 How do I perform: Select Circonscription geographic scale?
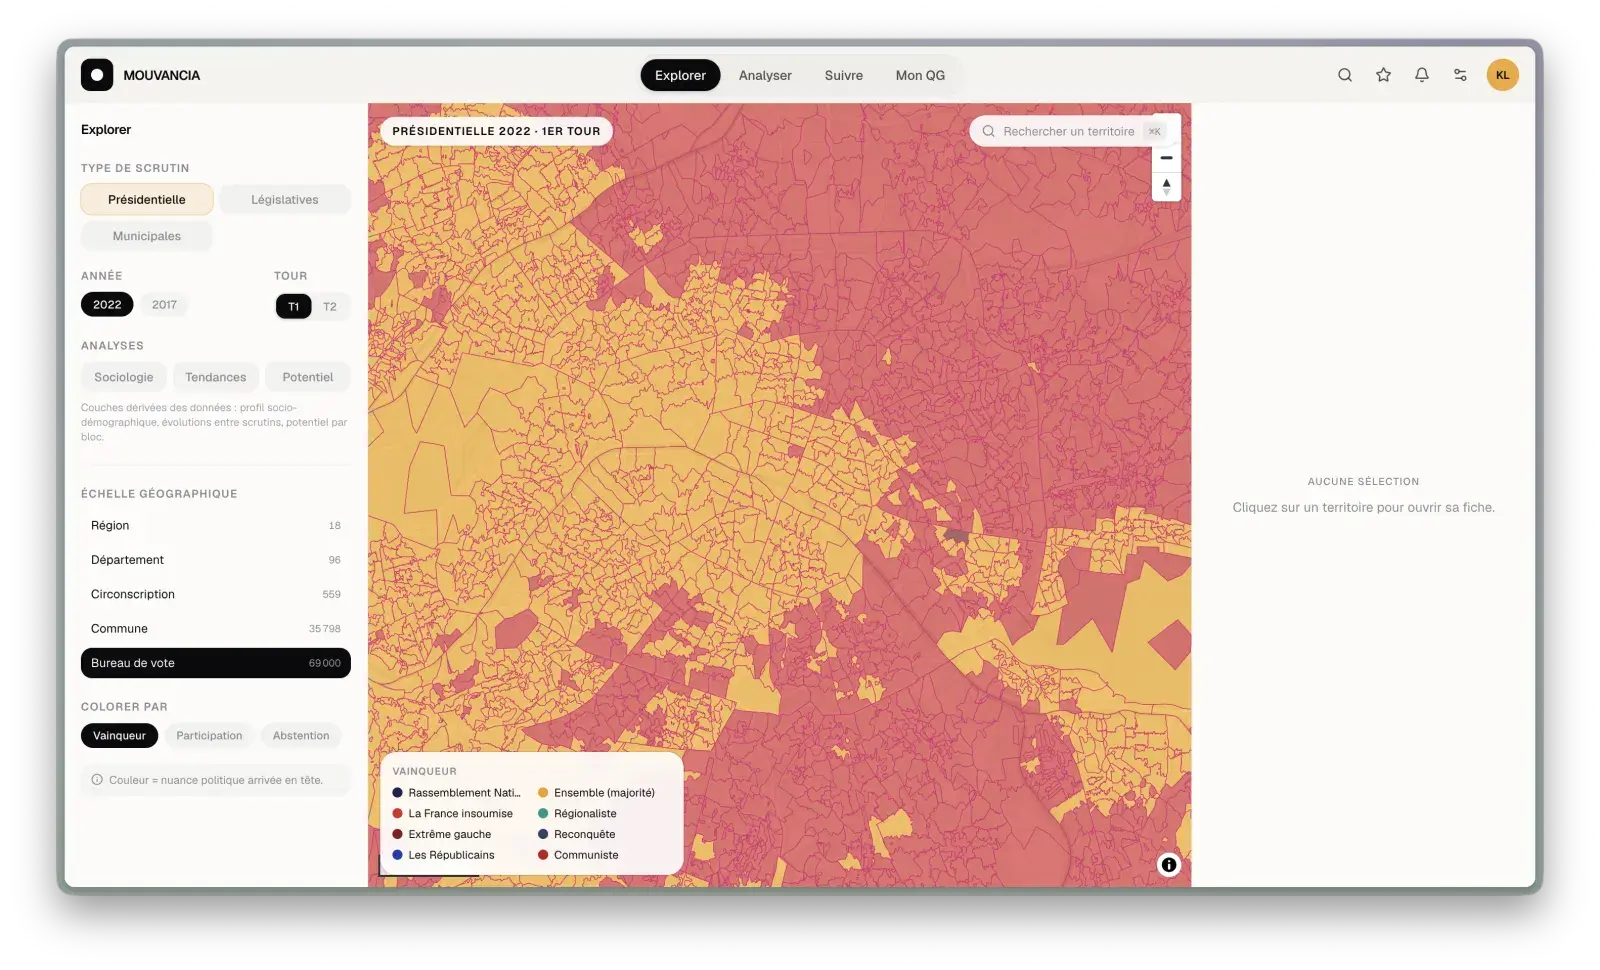pyautogui.click(x=216, y=594)
